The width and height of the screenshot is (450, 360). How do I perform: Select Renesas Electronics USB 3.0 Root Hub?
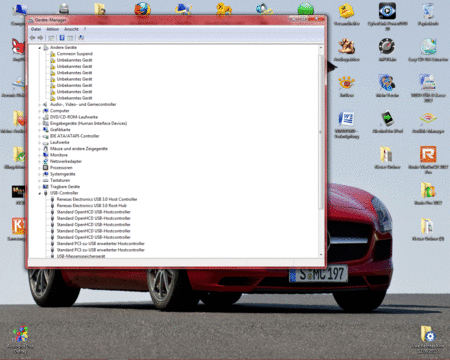point(92,206)
